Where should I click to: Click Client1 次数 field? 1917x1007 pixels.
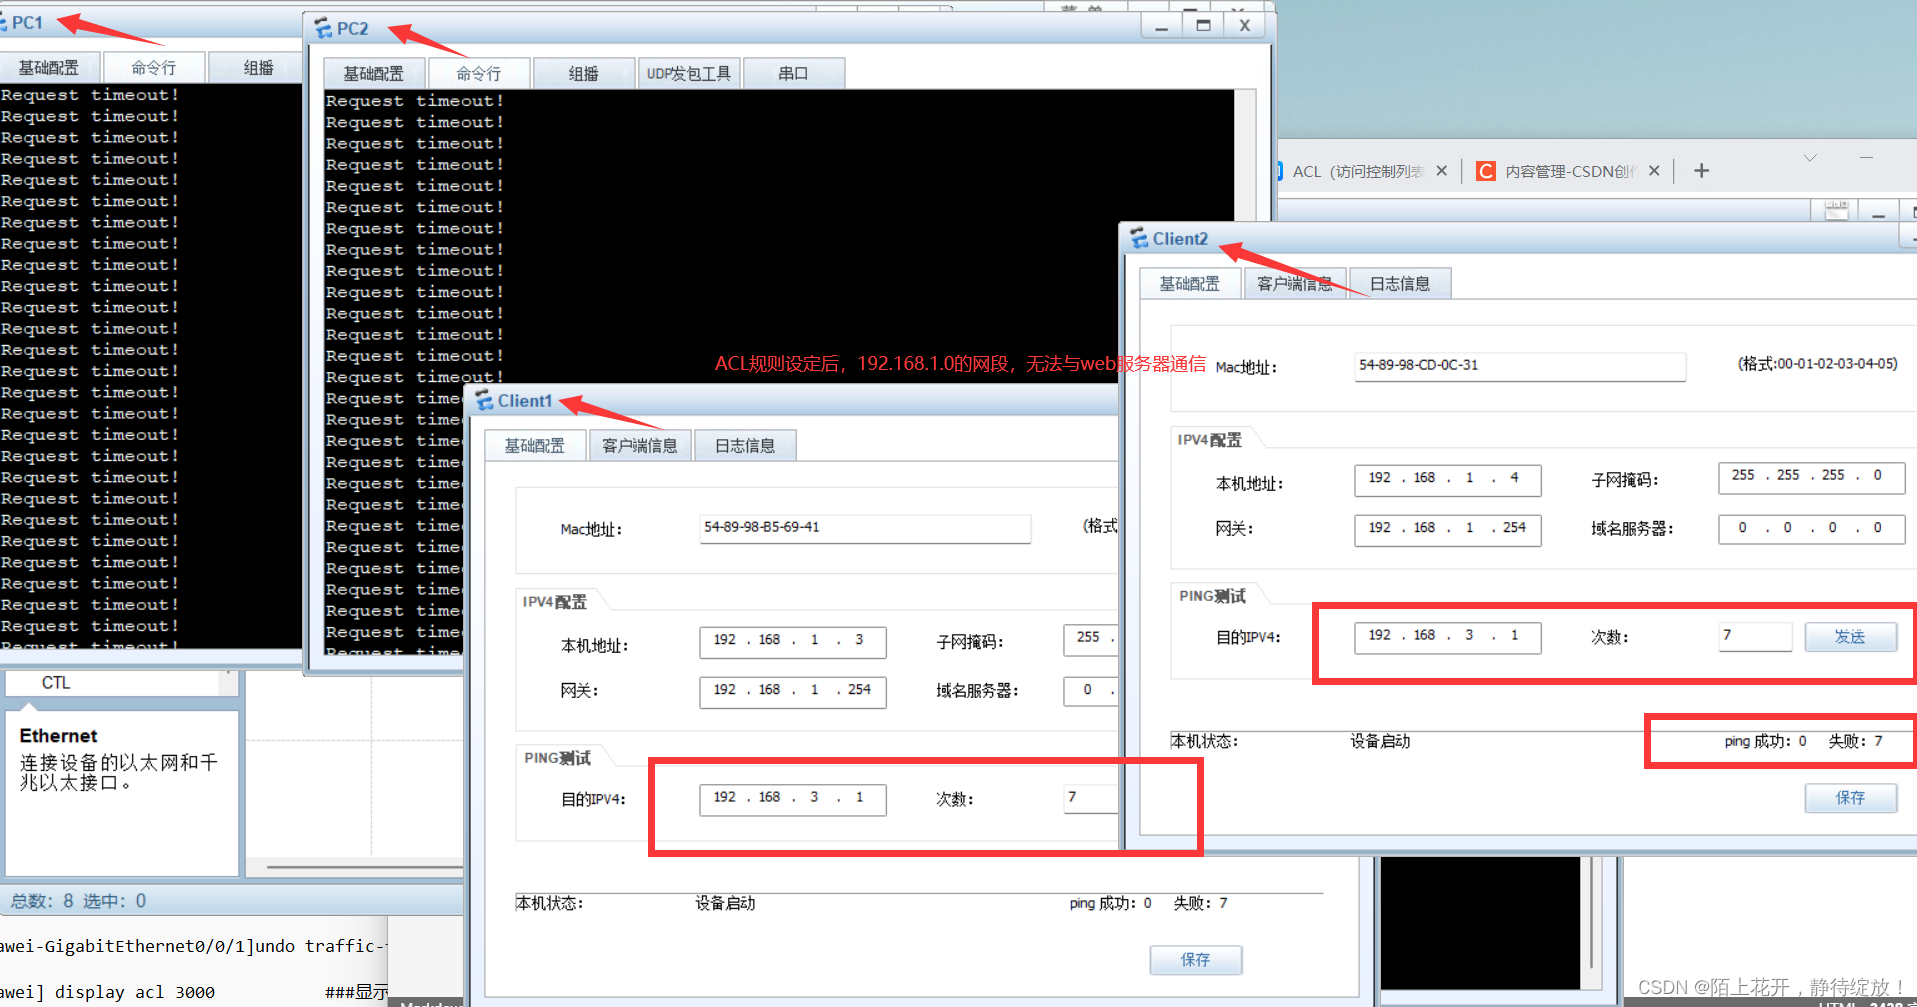(x=1091, y=798)
